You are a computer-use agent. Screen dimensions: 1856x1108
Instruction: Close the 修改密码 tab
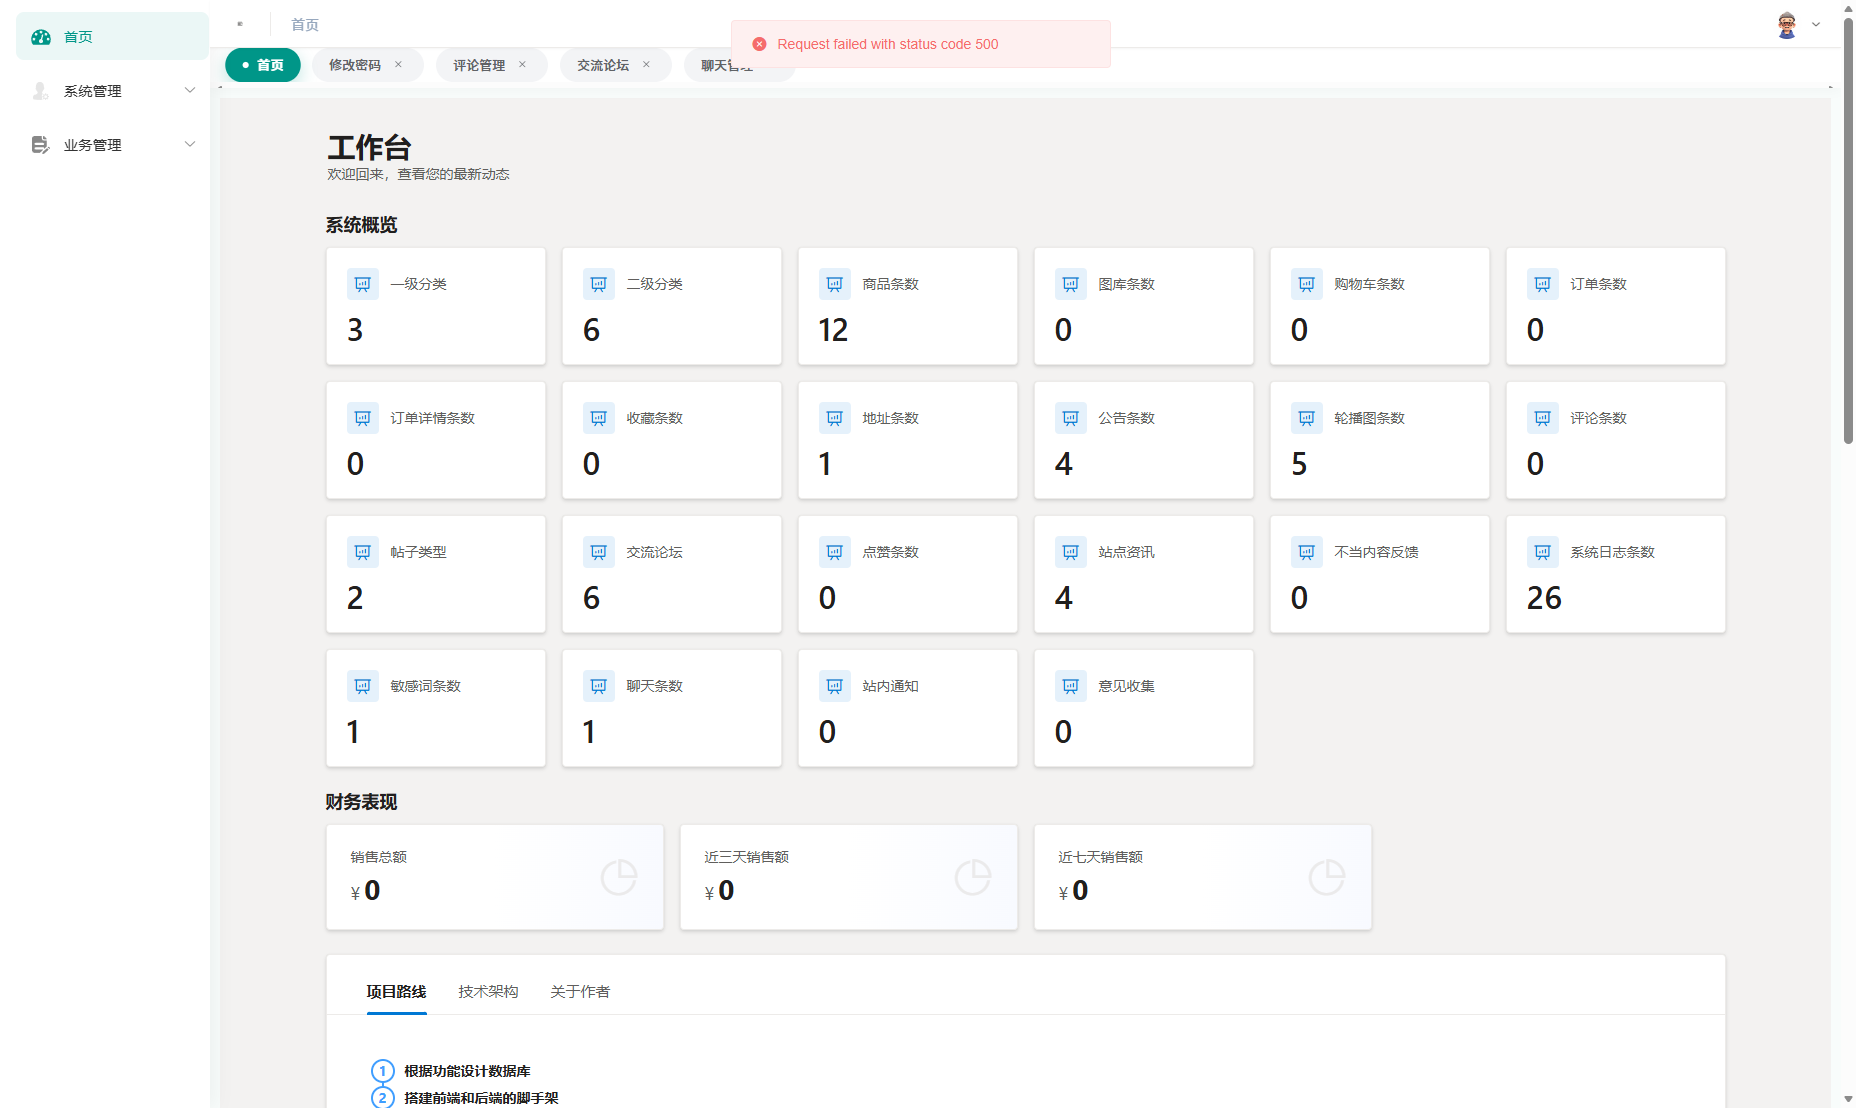(398, 64)
